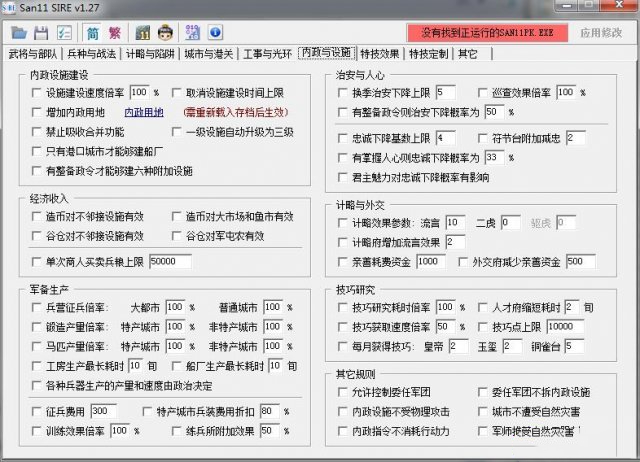The width and height of the screenshot is (640, 462).
Task: Edit the 技巧点上限 field 10000
Action: point(565,327)
